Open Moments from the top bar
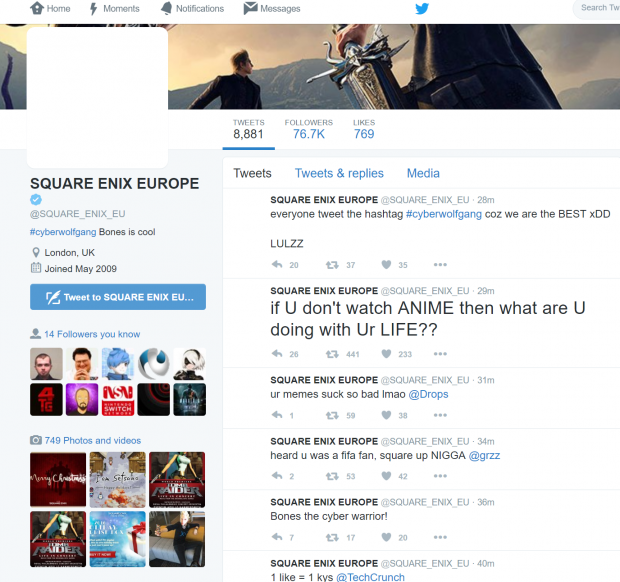The image size is (620, 582). tap(114, 8)
